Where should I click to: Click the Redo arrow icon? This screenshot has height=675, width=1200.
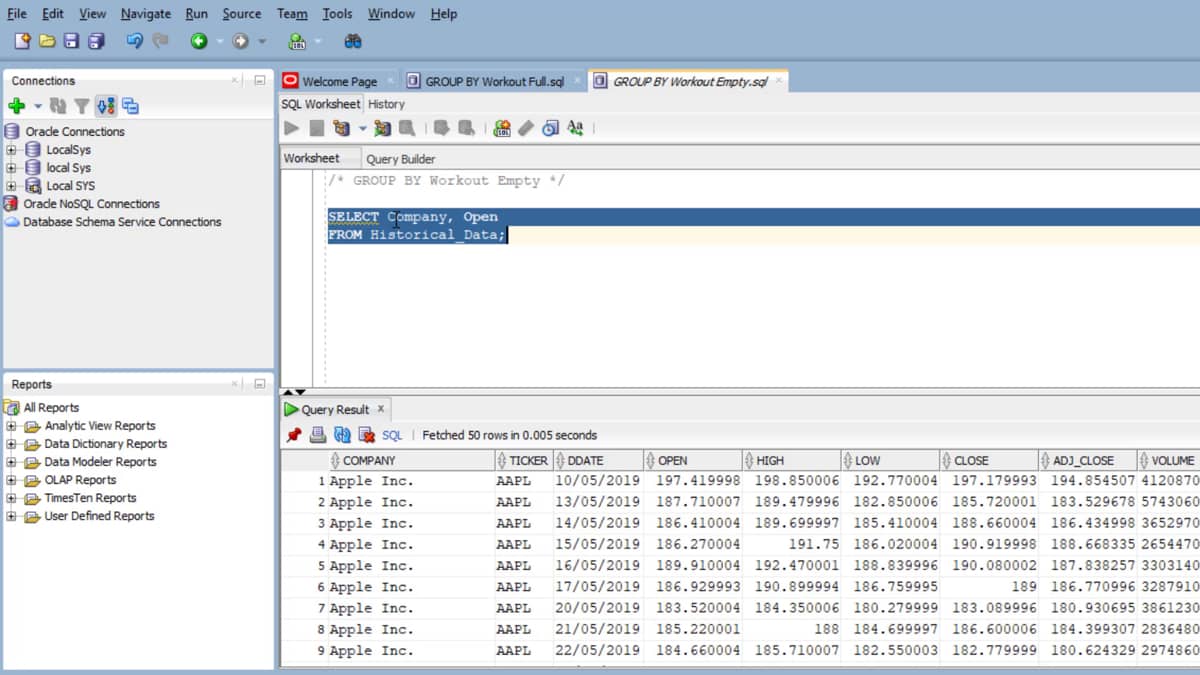pos(160,41)
